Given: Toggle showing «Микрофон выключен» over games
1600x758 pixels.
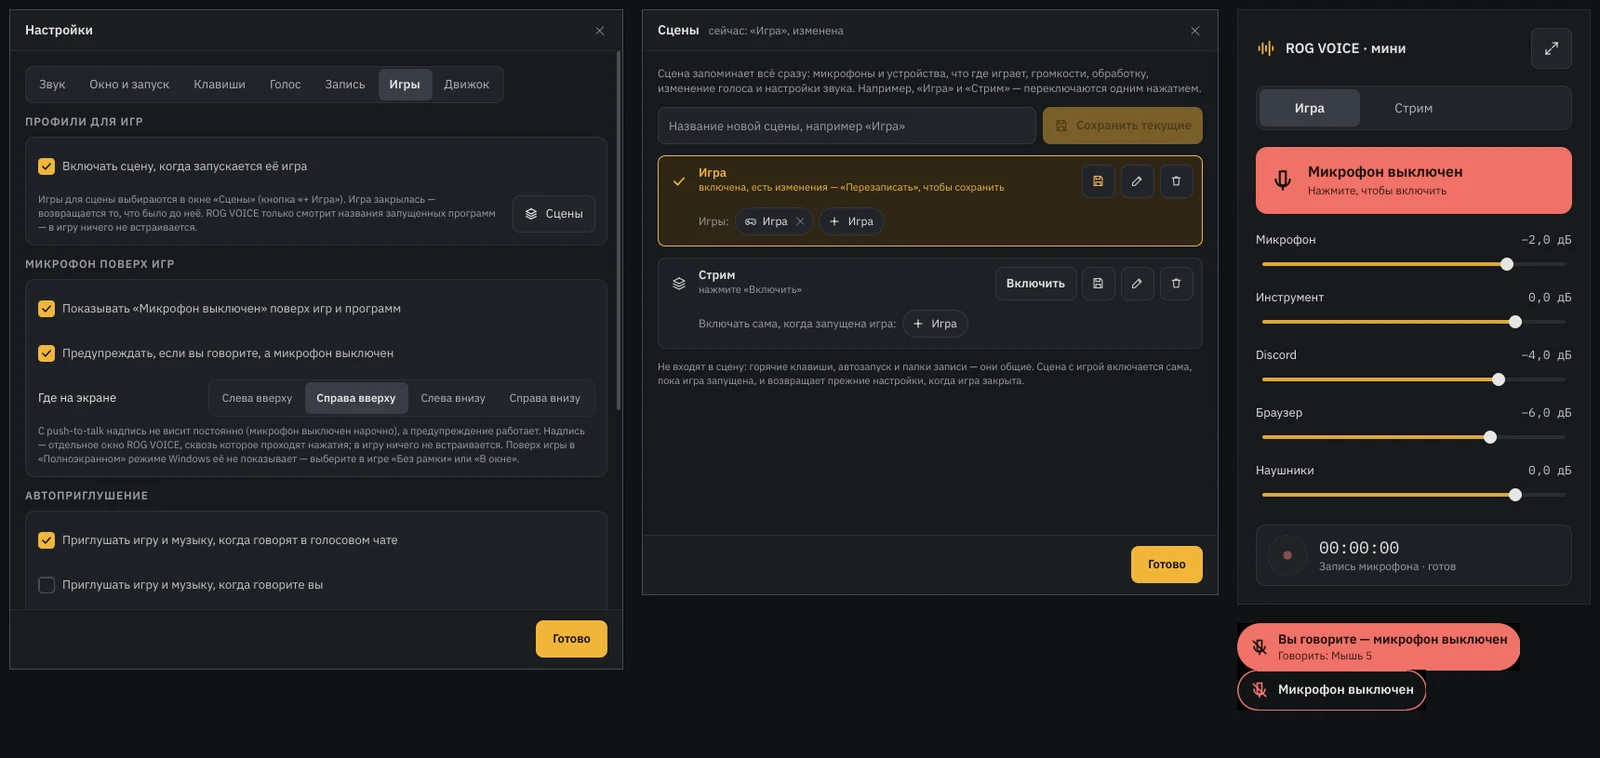Looking at the screenshot, I should click(x=46, y=309).
